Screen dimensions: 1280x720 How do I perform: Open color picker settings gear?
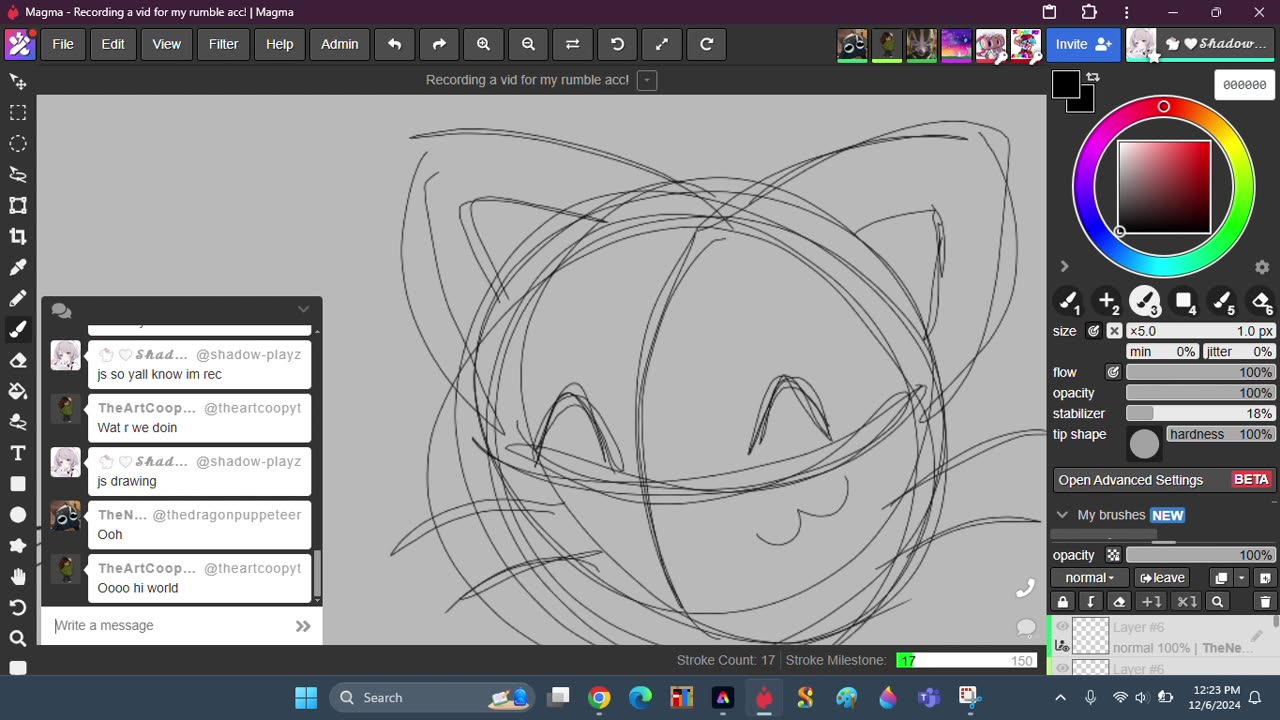[1262, 267]
